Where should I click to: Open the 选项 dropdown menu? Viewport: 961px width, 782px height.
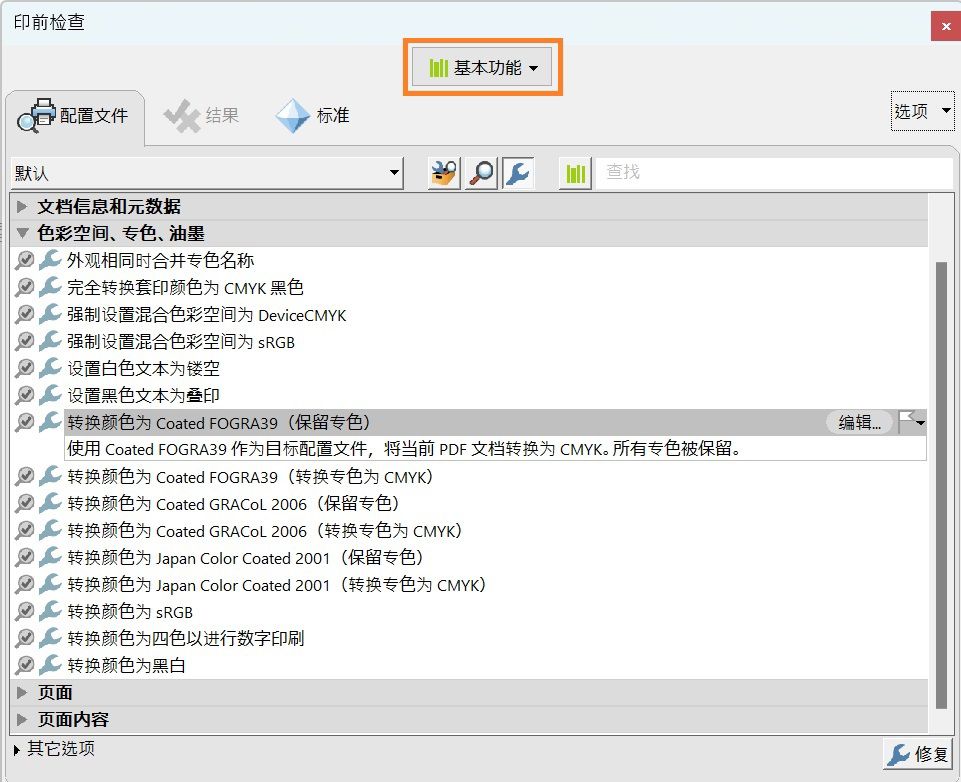click(922, 111)
